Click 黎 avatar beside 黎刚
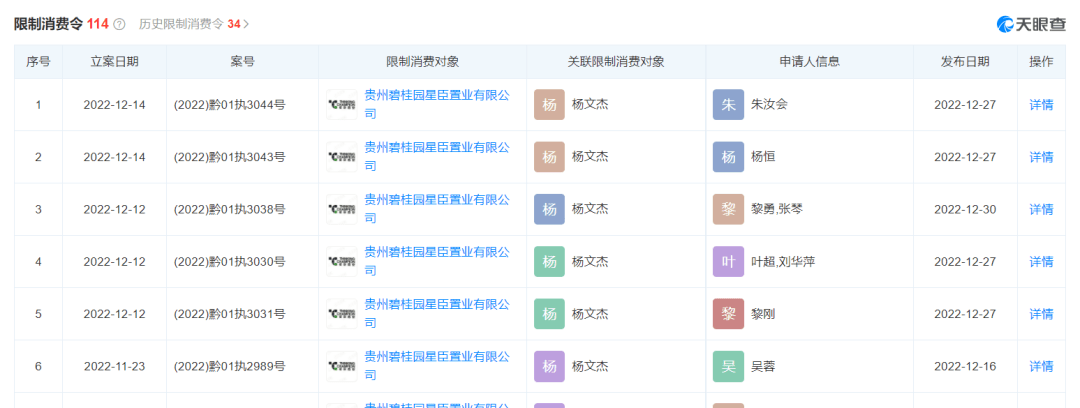 point(728,314)
